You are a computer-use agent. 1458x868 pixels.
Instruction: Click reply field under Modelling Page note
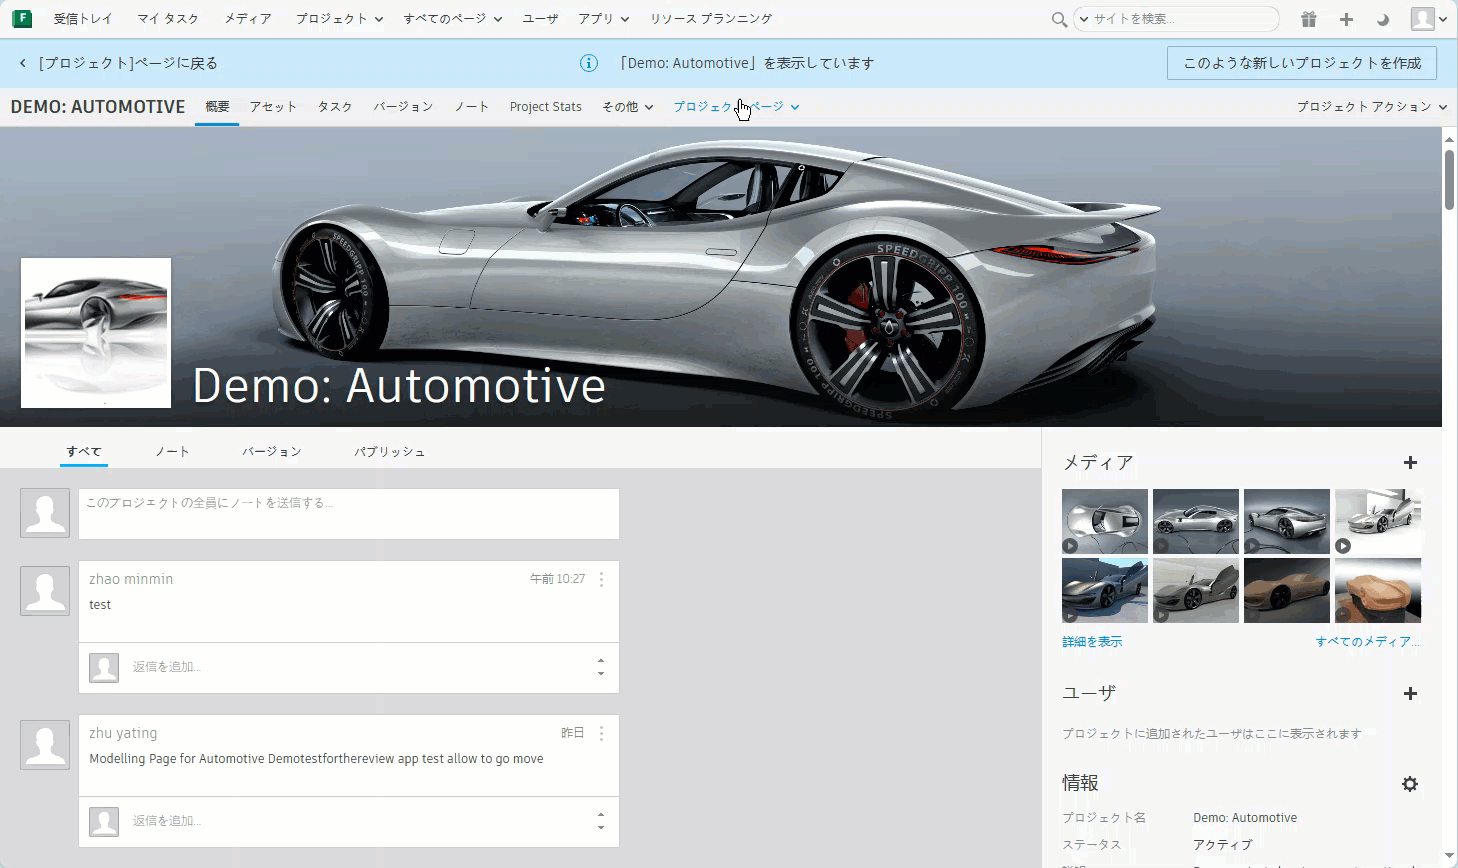coord(360,821)
